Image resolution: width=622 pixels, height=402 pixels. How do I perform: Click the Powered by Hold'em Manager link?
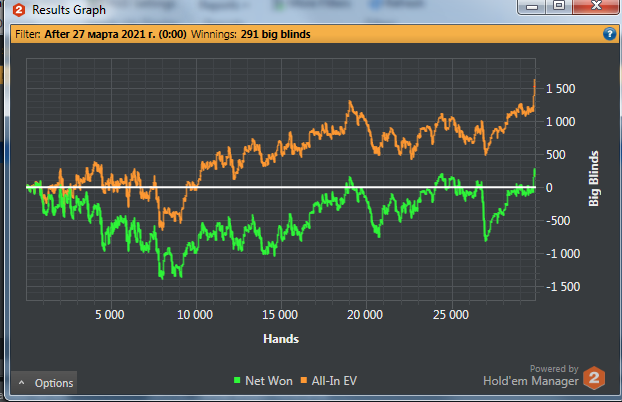[531, 375]
